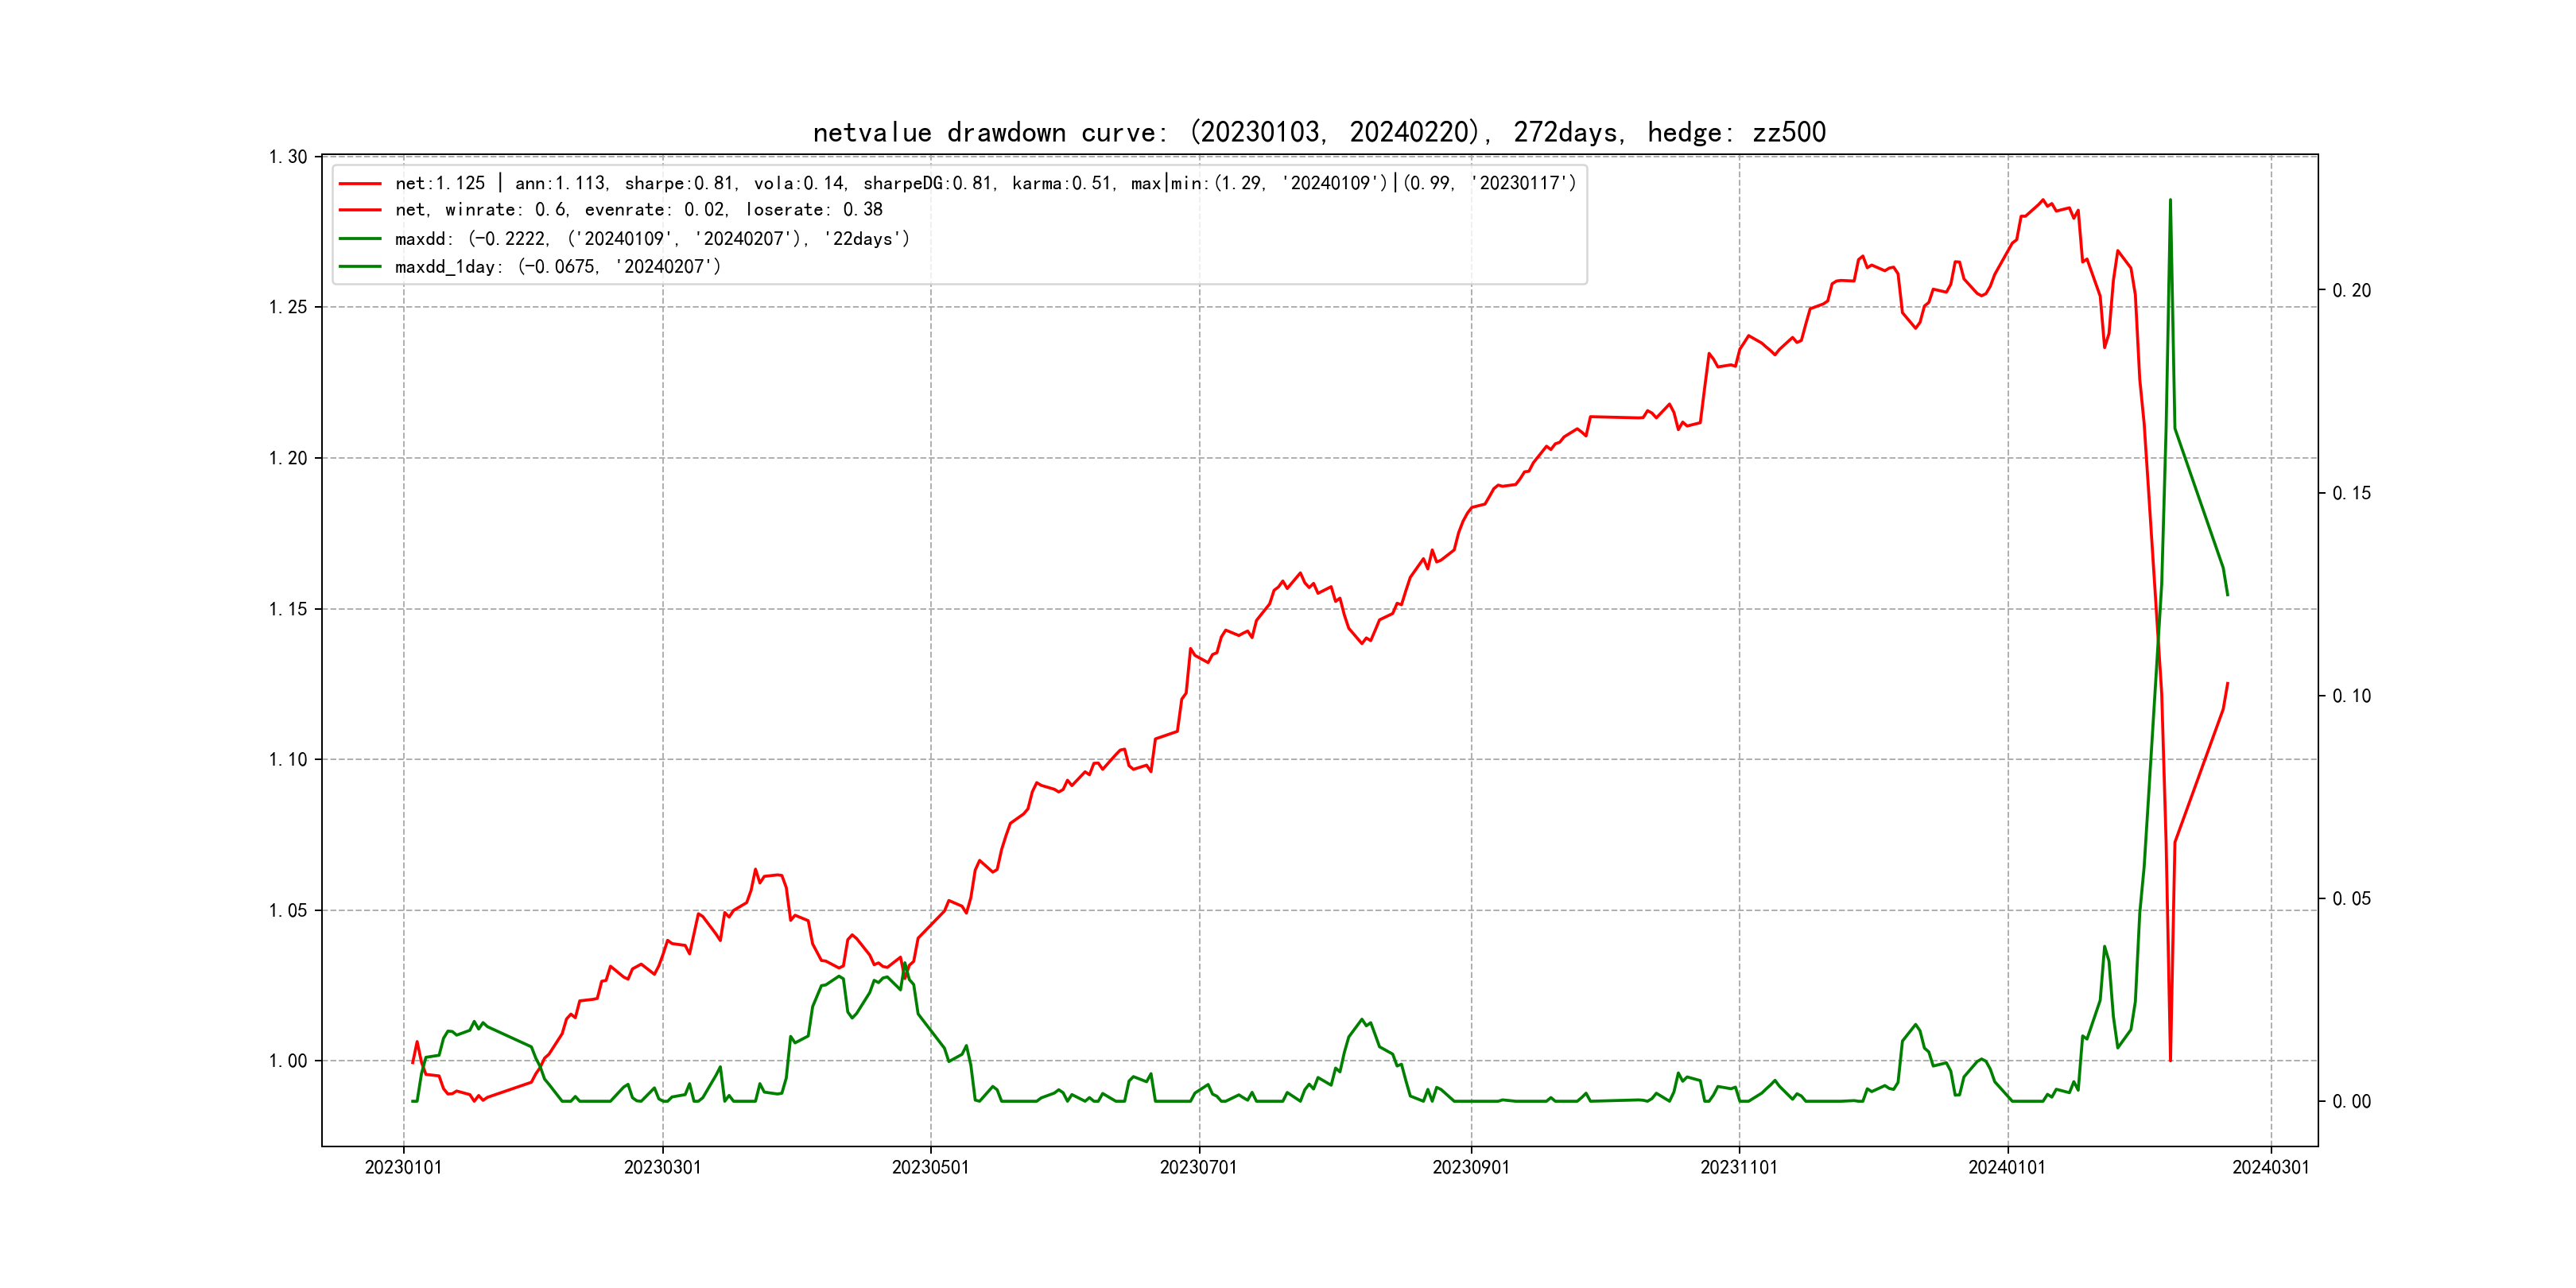Image resolution: width=2576 pixels, height=1288 pixels.
Task: Click the red line swatch for winrate legend
Action: tap(360, 210)
